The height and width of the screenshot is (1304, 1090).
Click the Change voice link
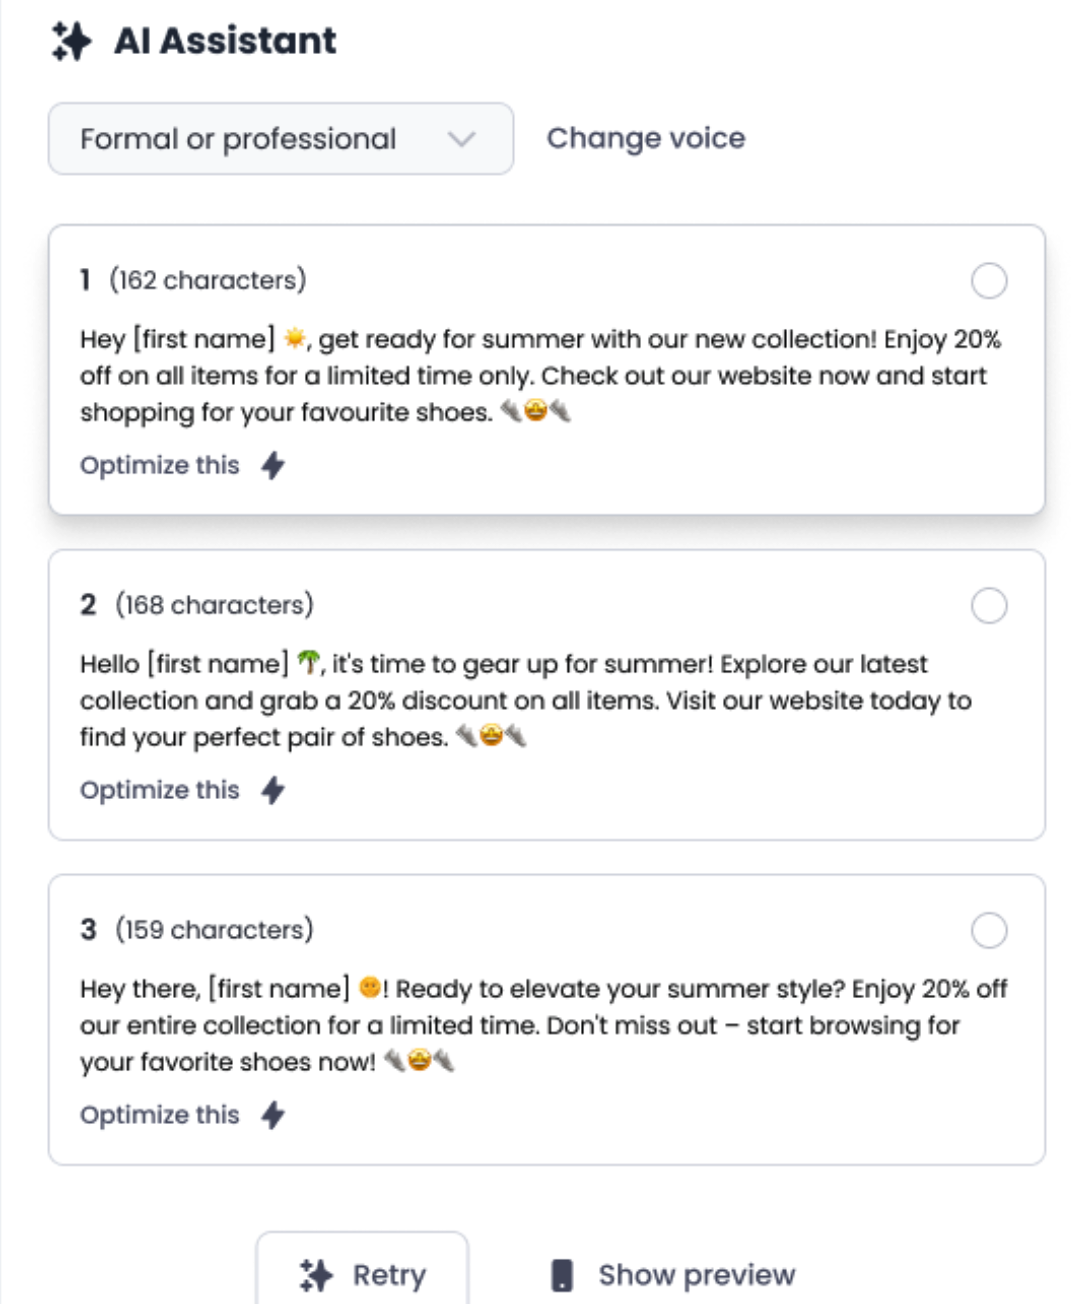coord(645,138)
